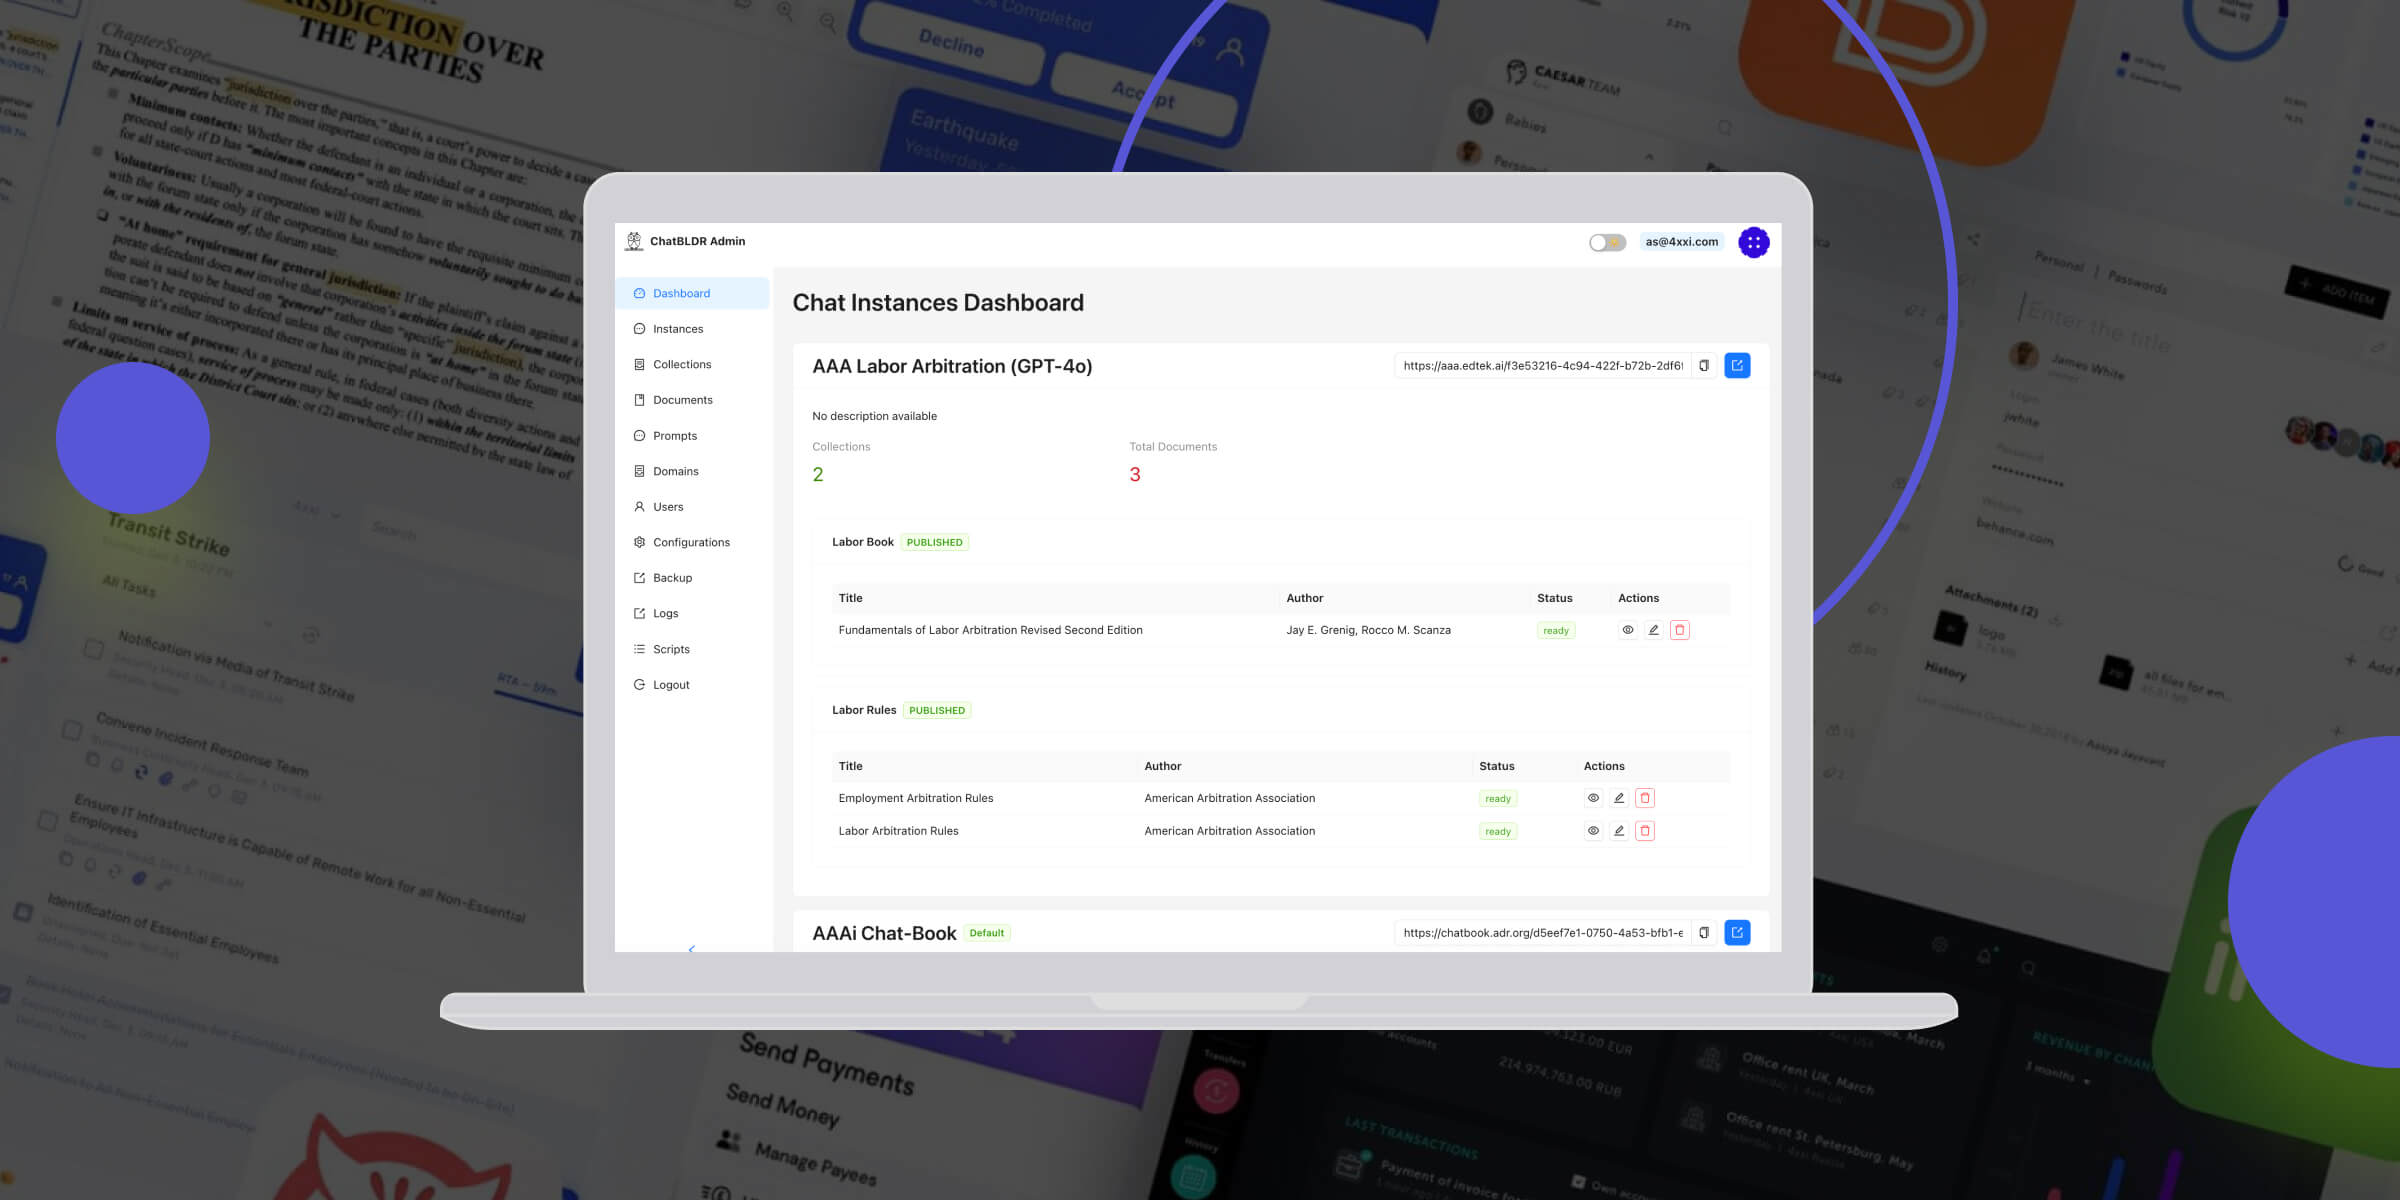The height and width of the screenshot is (1200, 2400).
Task: Open the Documents sidebar page
Action: [692, 400]
